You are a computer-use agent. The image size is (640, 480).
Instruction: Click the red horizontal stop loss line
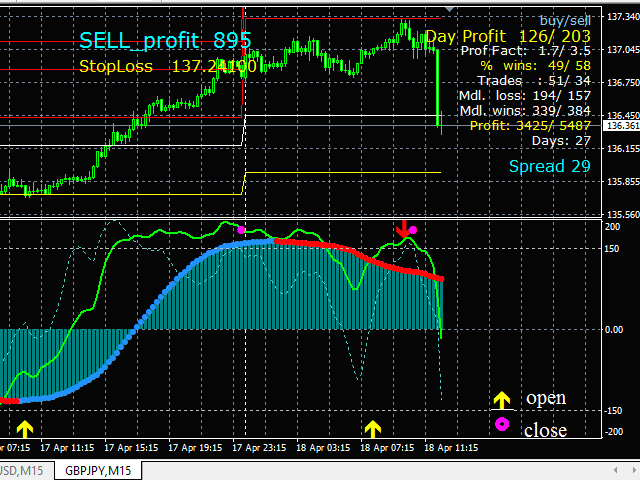340,19
